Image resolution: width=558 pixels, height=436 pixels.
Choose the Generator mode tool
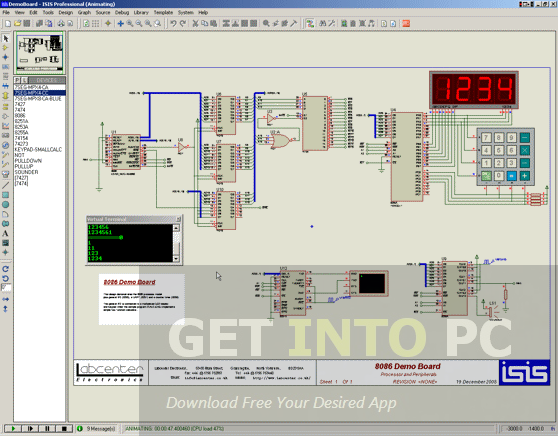coord(6,145)
